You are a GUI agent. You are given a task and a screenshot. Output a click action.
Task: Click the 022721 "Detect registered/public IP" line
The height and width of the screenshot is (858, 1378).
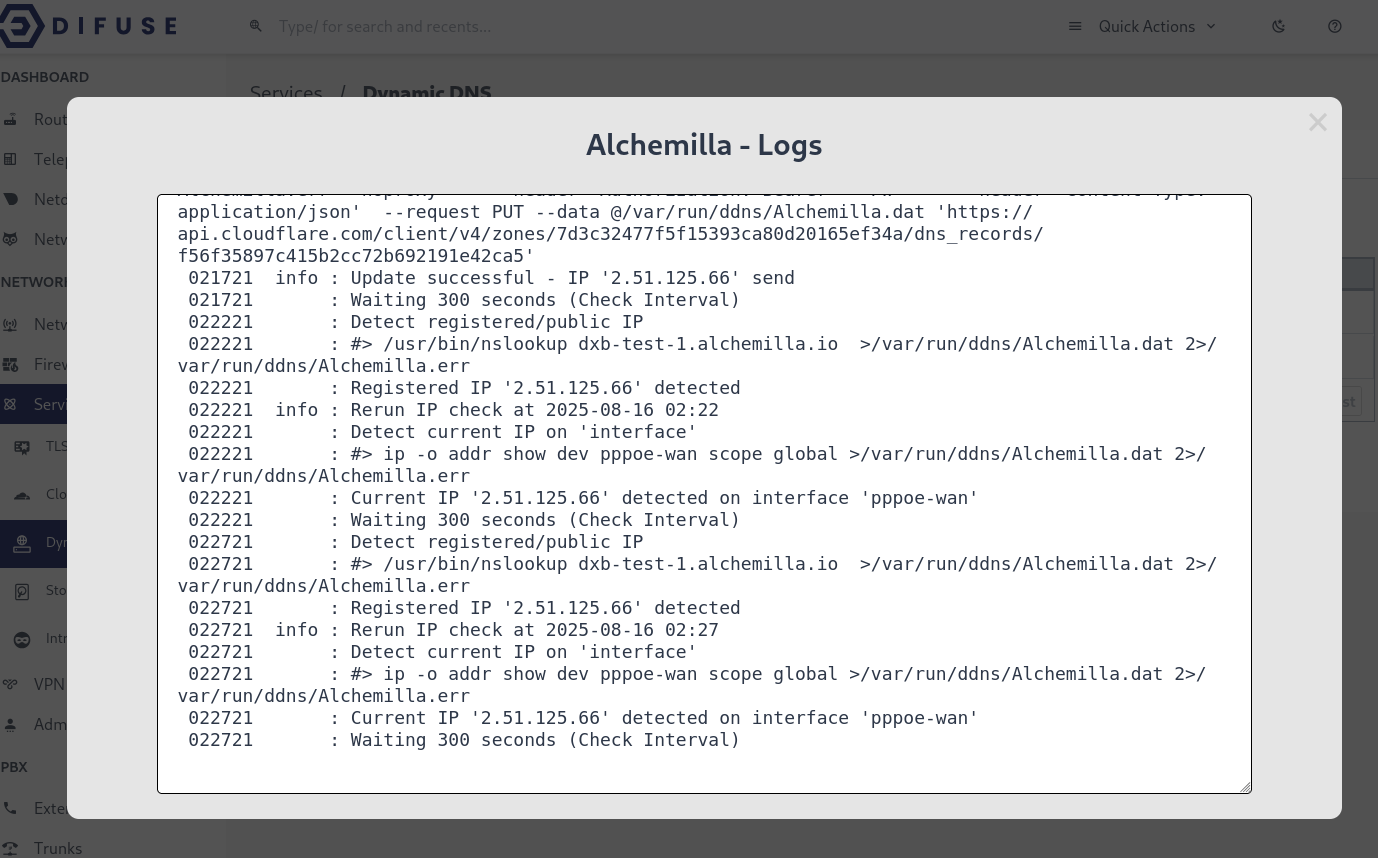[415, 542]
